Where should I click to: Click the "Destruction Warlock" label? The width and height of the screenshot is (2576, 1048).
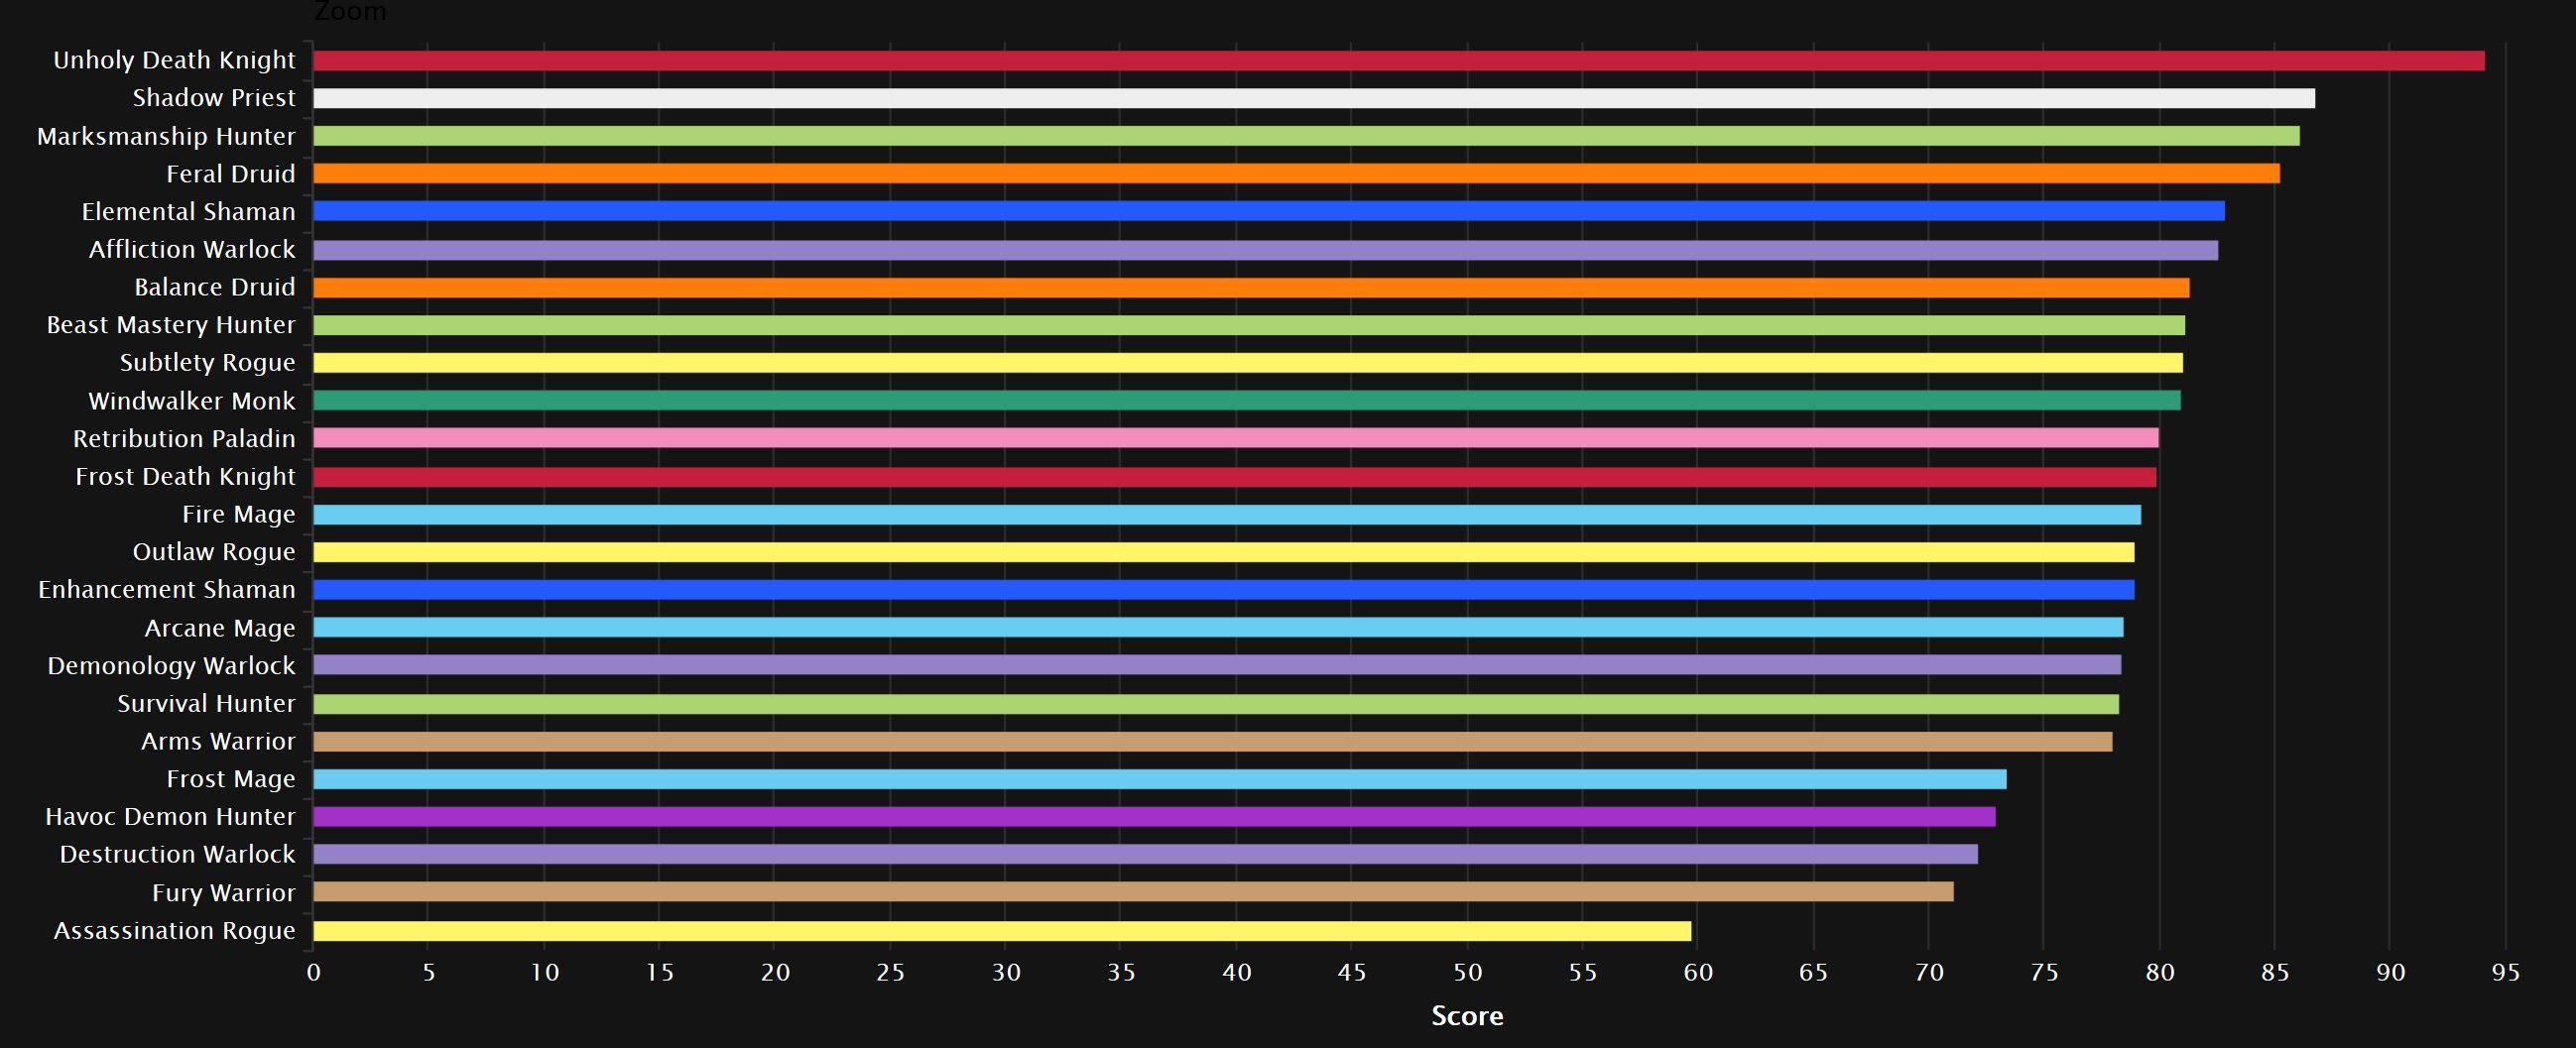pyautogui.click(x=177, y=855)
